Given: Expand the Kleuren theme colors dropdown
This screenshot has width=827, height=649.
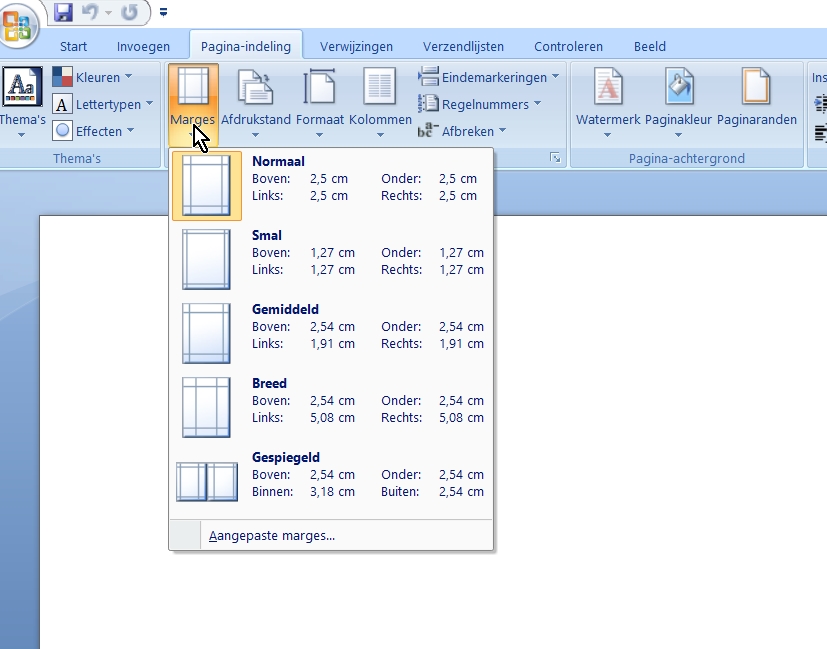Looking at the screenshot, I should [x=92, y=77].
